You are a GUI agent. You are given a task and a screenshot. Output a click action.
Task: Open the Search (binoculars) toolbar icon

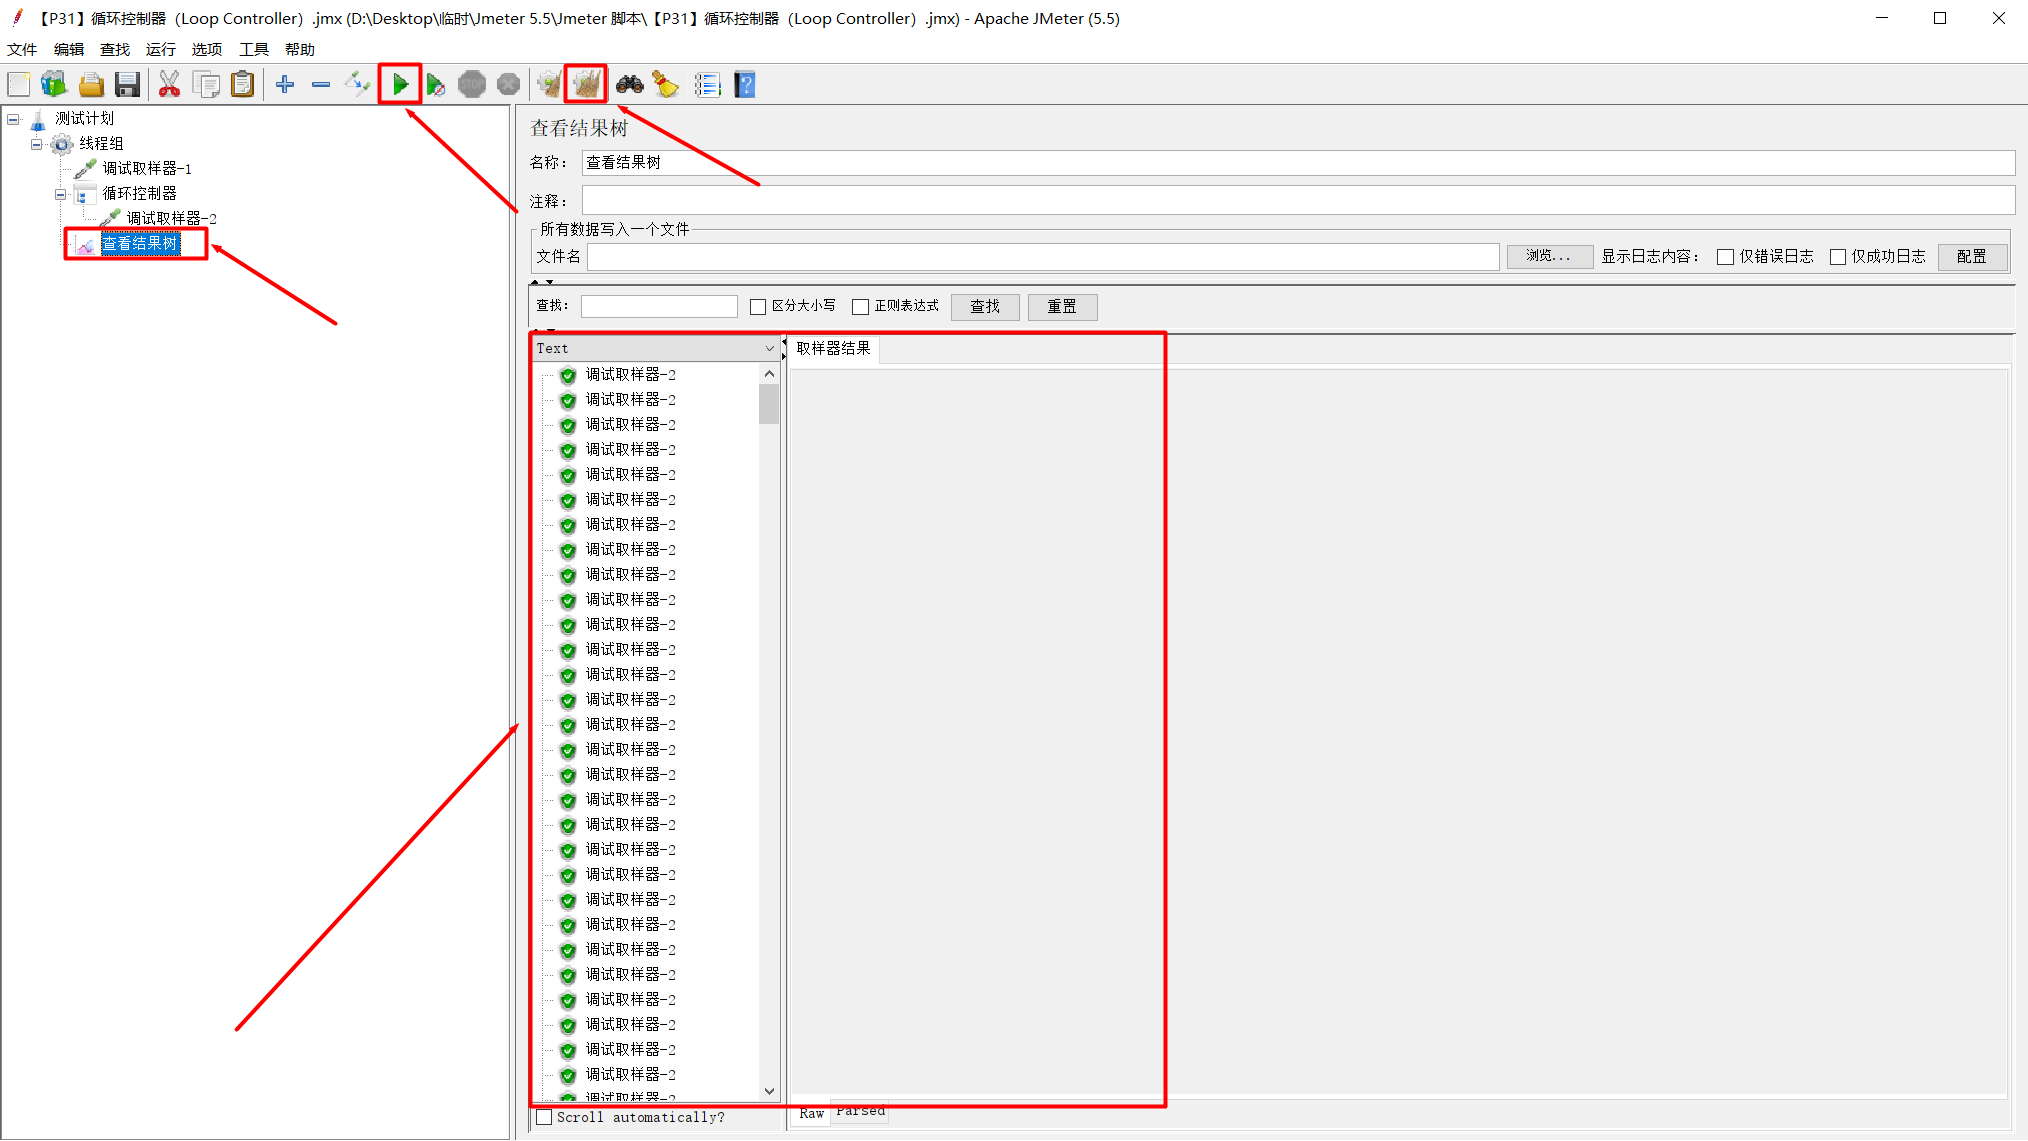pos(630,84)
